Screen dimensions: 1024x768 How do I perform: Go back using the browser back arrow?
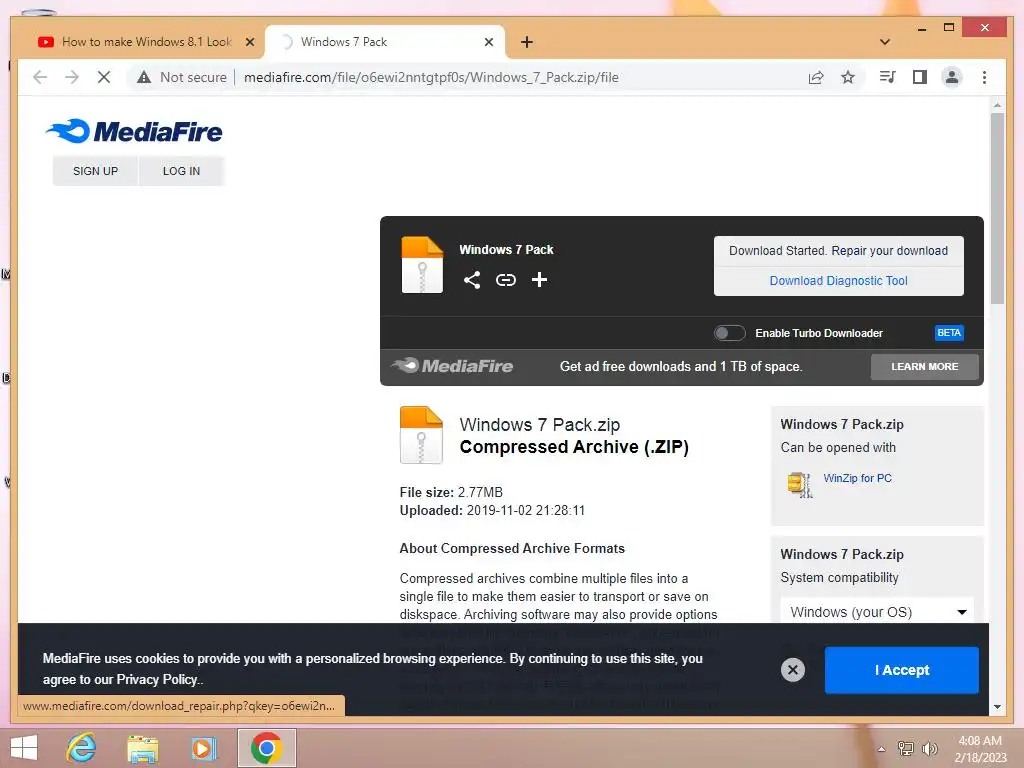click(40, 77)
